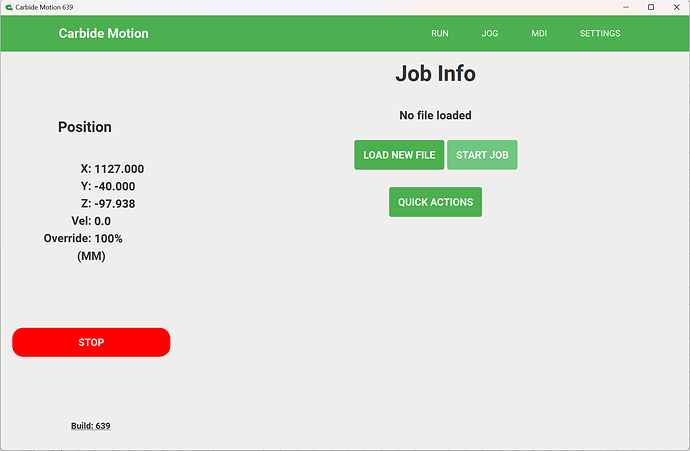Click the Override: 100% readout
This screenshot has width=690, height=451.
(x=83, y=238)
